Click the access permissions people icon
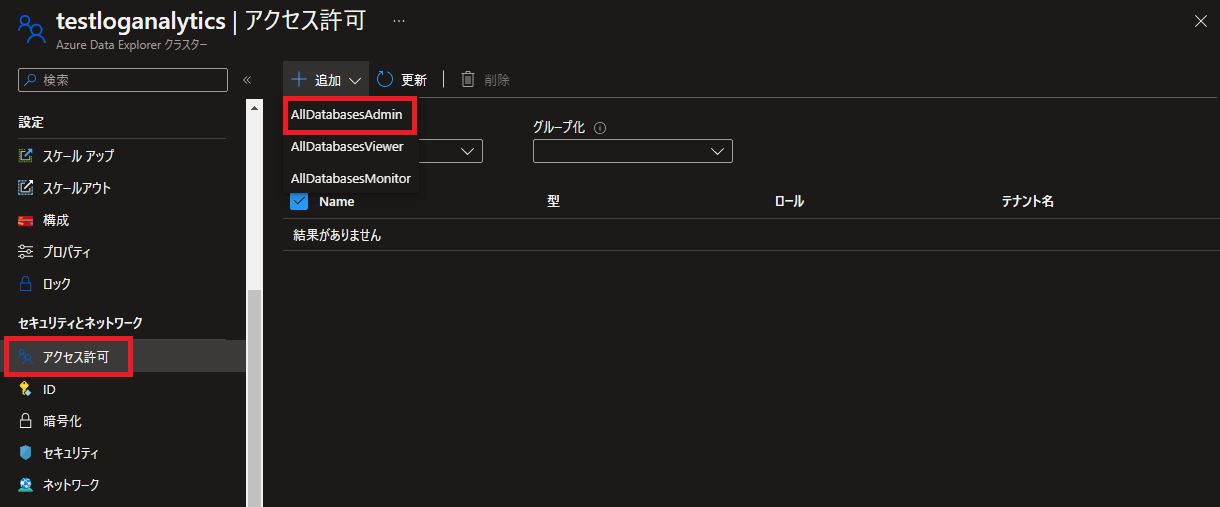Viewport: 1220px width, 507px height. coord(26,357)
